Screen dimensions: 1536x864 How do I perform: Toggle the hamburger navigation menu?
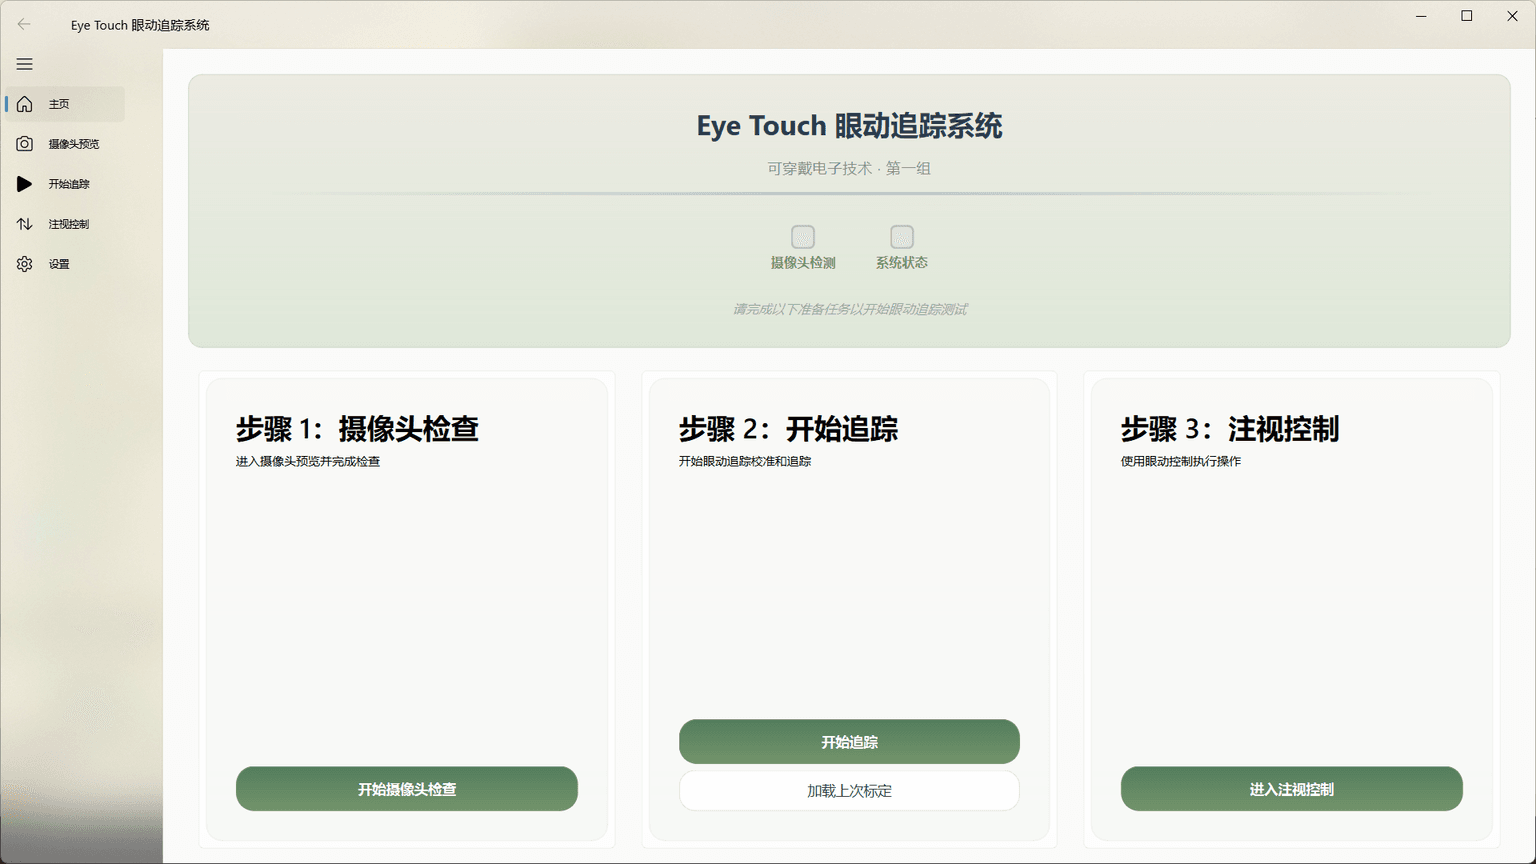(24, 64)
